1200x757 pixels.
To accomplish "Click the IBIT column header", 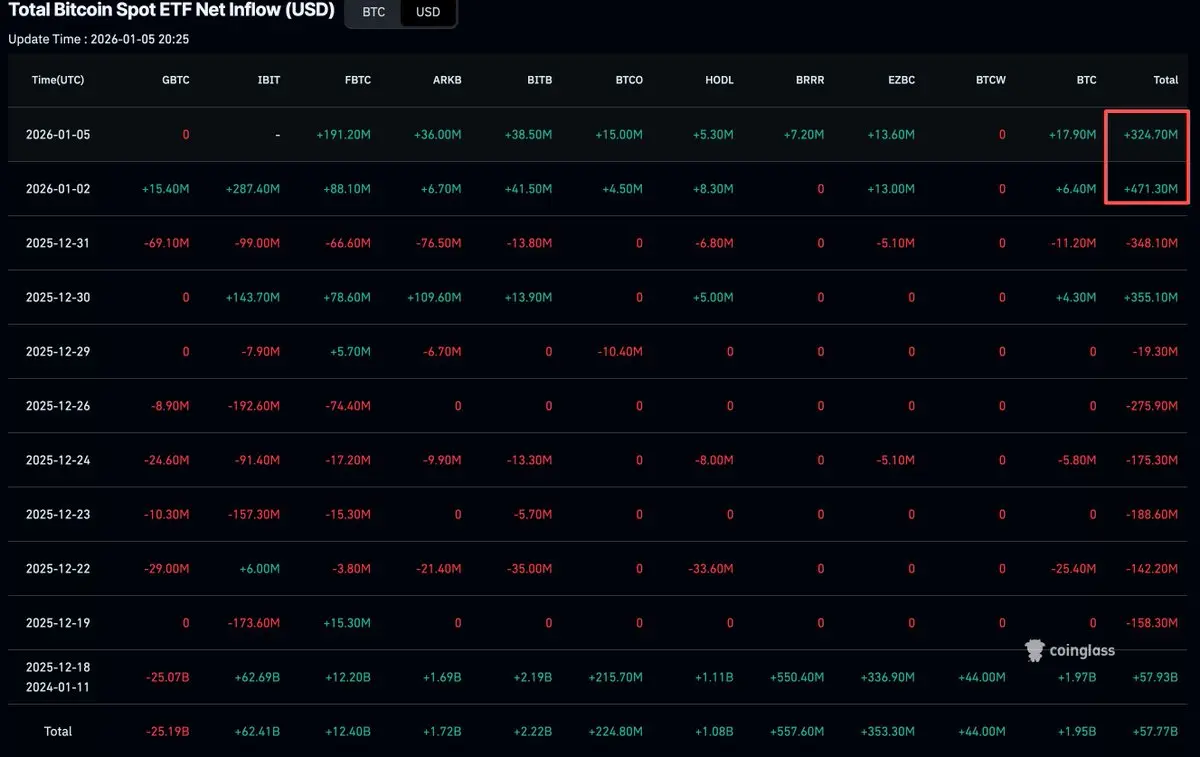I will pyautogui.click(x=268, y=80).
